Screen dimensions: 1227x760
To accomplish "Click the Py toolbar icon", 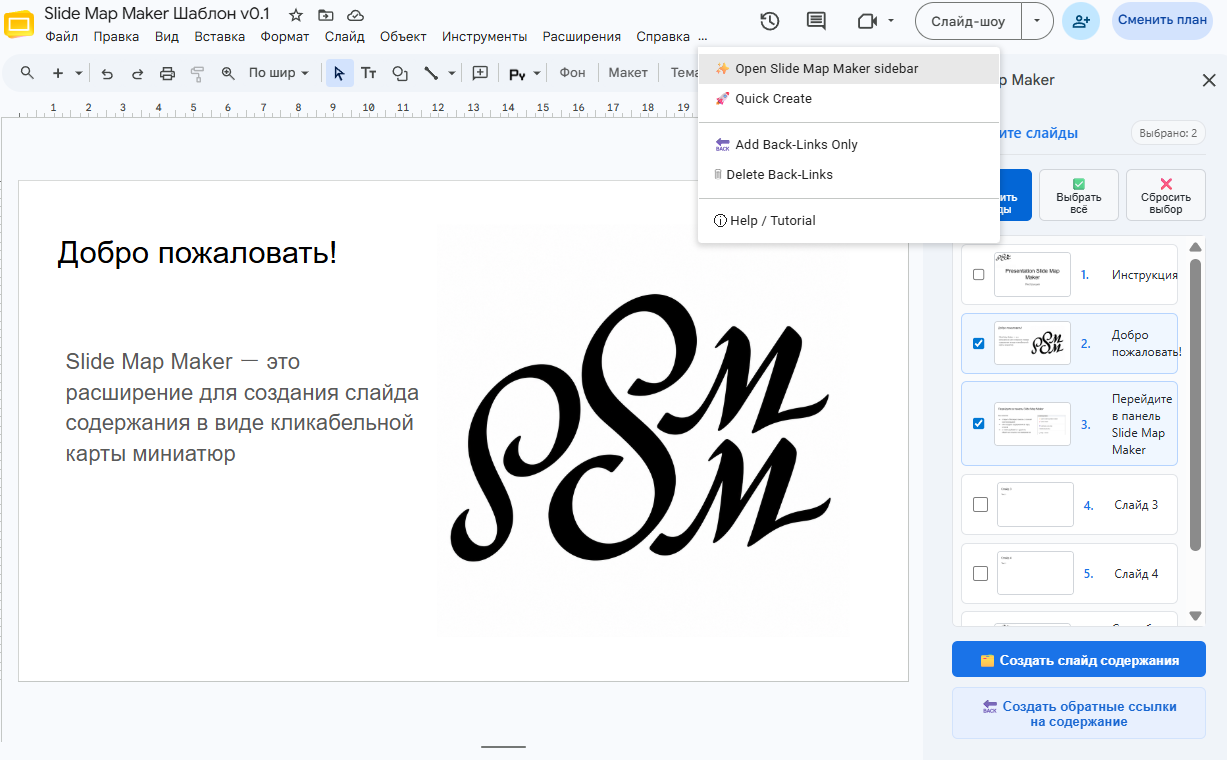I will click(517, 73).
